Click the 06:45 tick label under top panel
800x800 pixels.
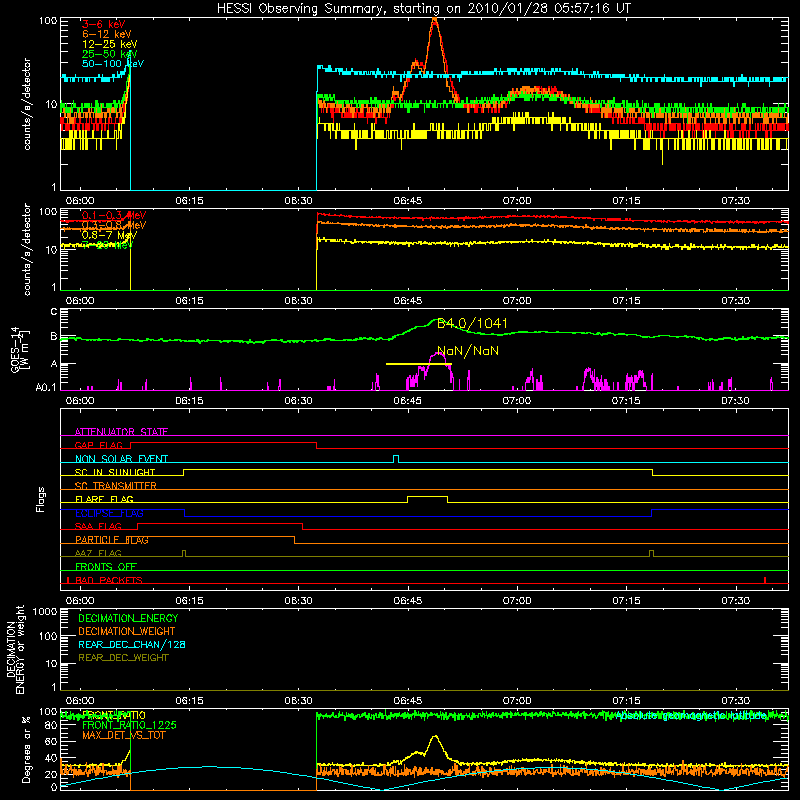click(x=408, y=201)
